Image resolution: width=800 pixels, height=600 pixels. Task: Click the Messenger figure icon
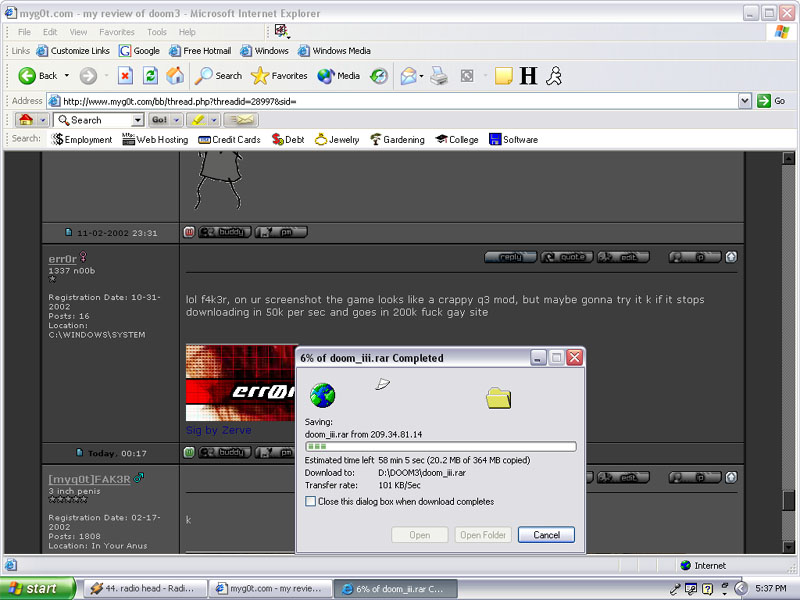pos(554,76)
